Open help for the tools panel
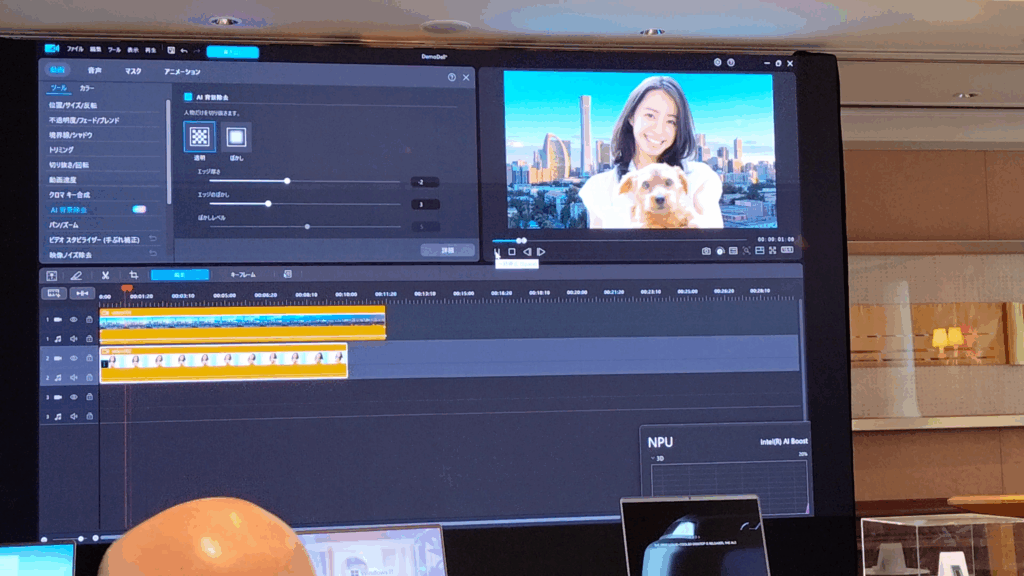The height and width of the screenshot is (576, 1024). (x=451, y=77)
